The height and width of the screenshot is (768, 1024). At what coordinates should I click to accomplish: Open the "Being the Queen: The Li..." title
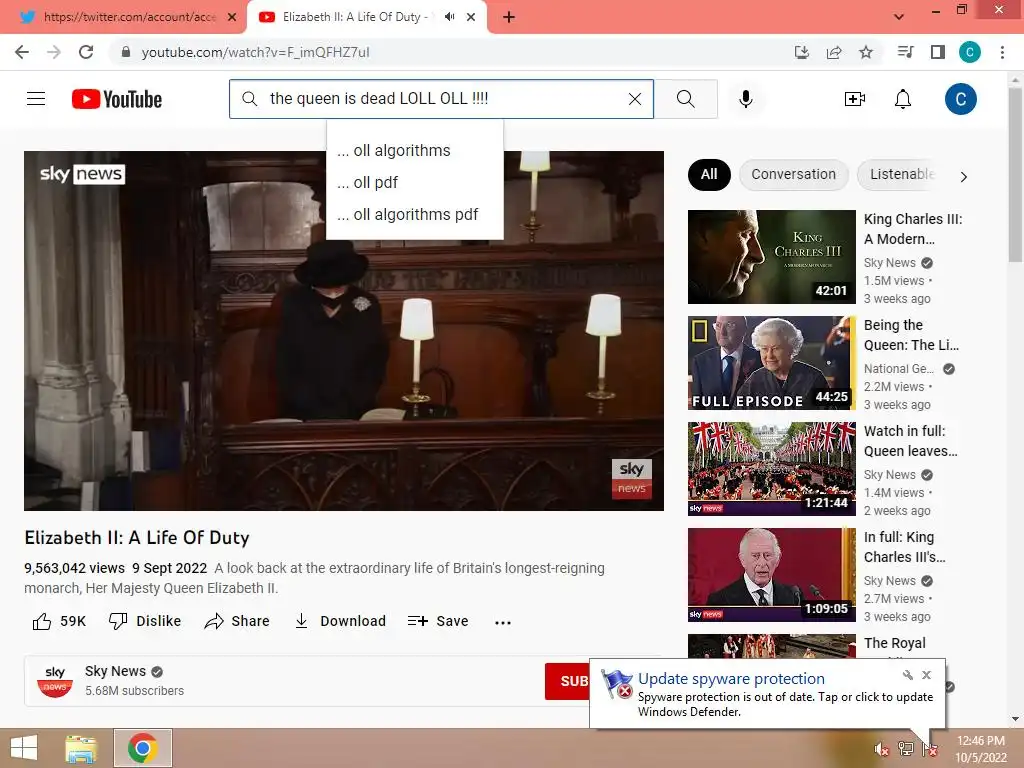tap(912, 334)
